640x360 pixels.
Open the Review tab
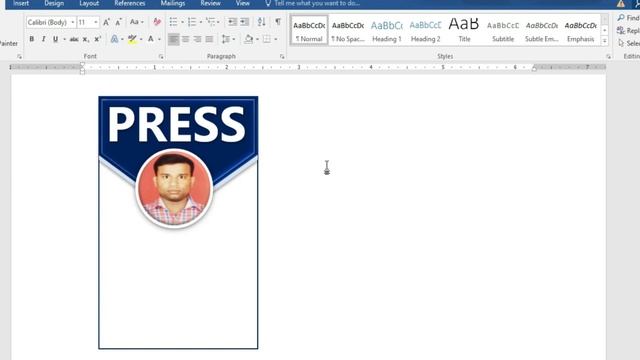(x=210, y=3)
